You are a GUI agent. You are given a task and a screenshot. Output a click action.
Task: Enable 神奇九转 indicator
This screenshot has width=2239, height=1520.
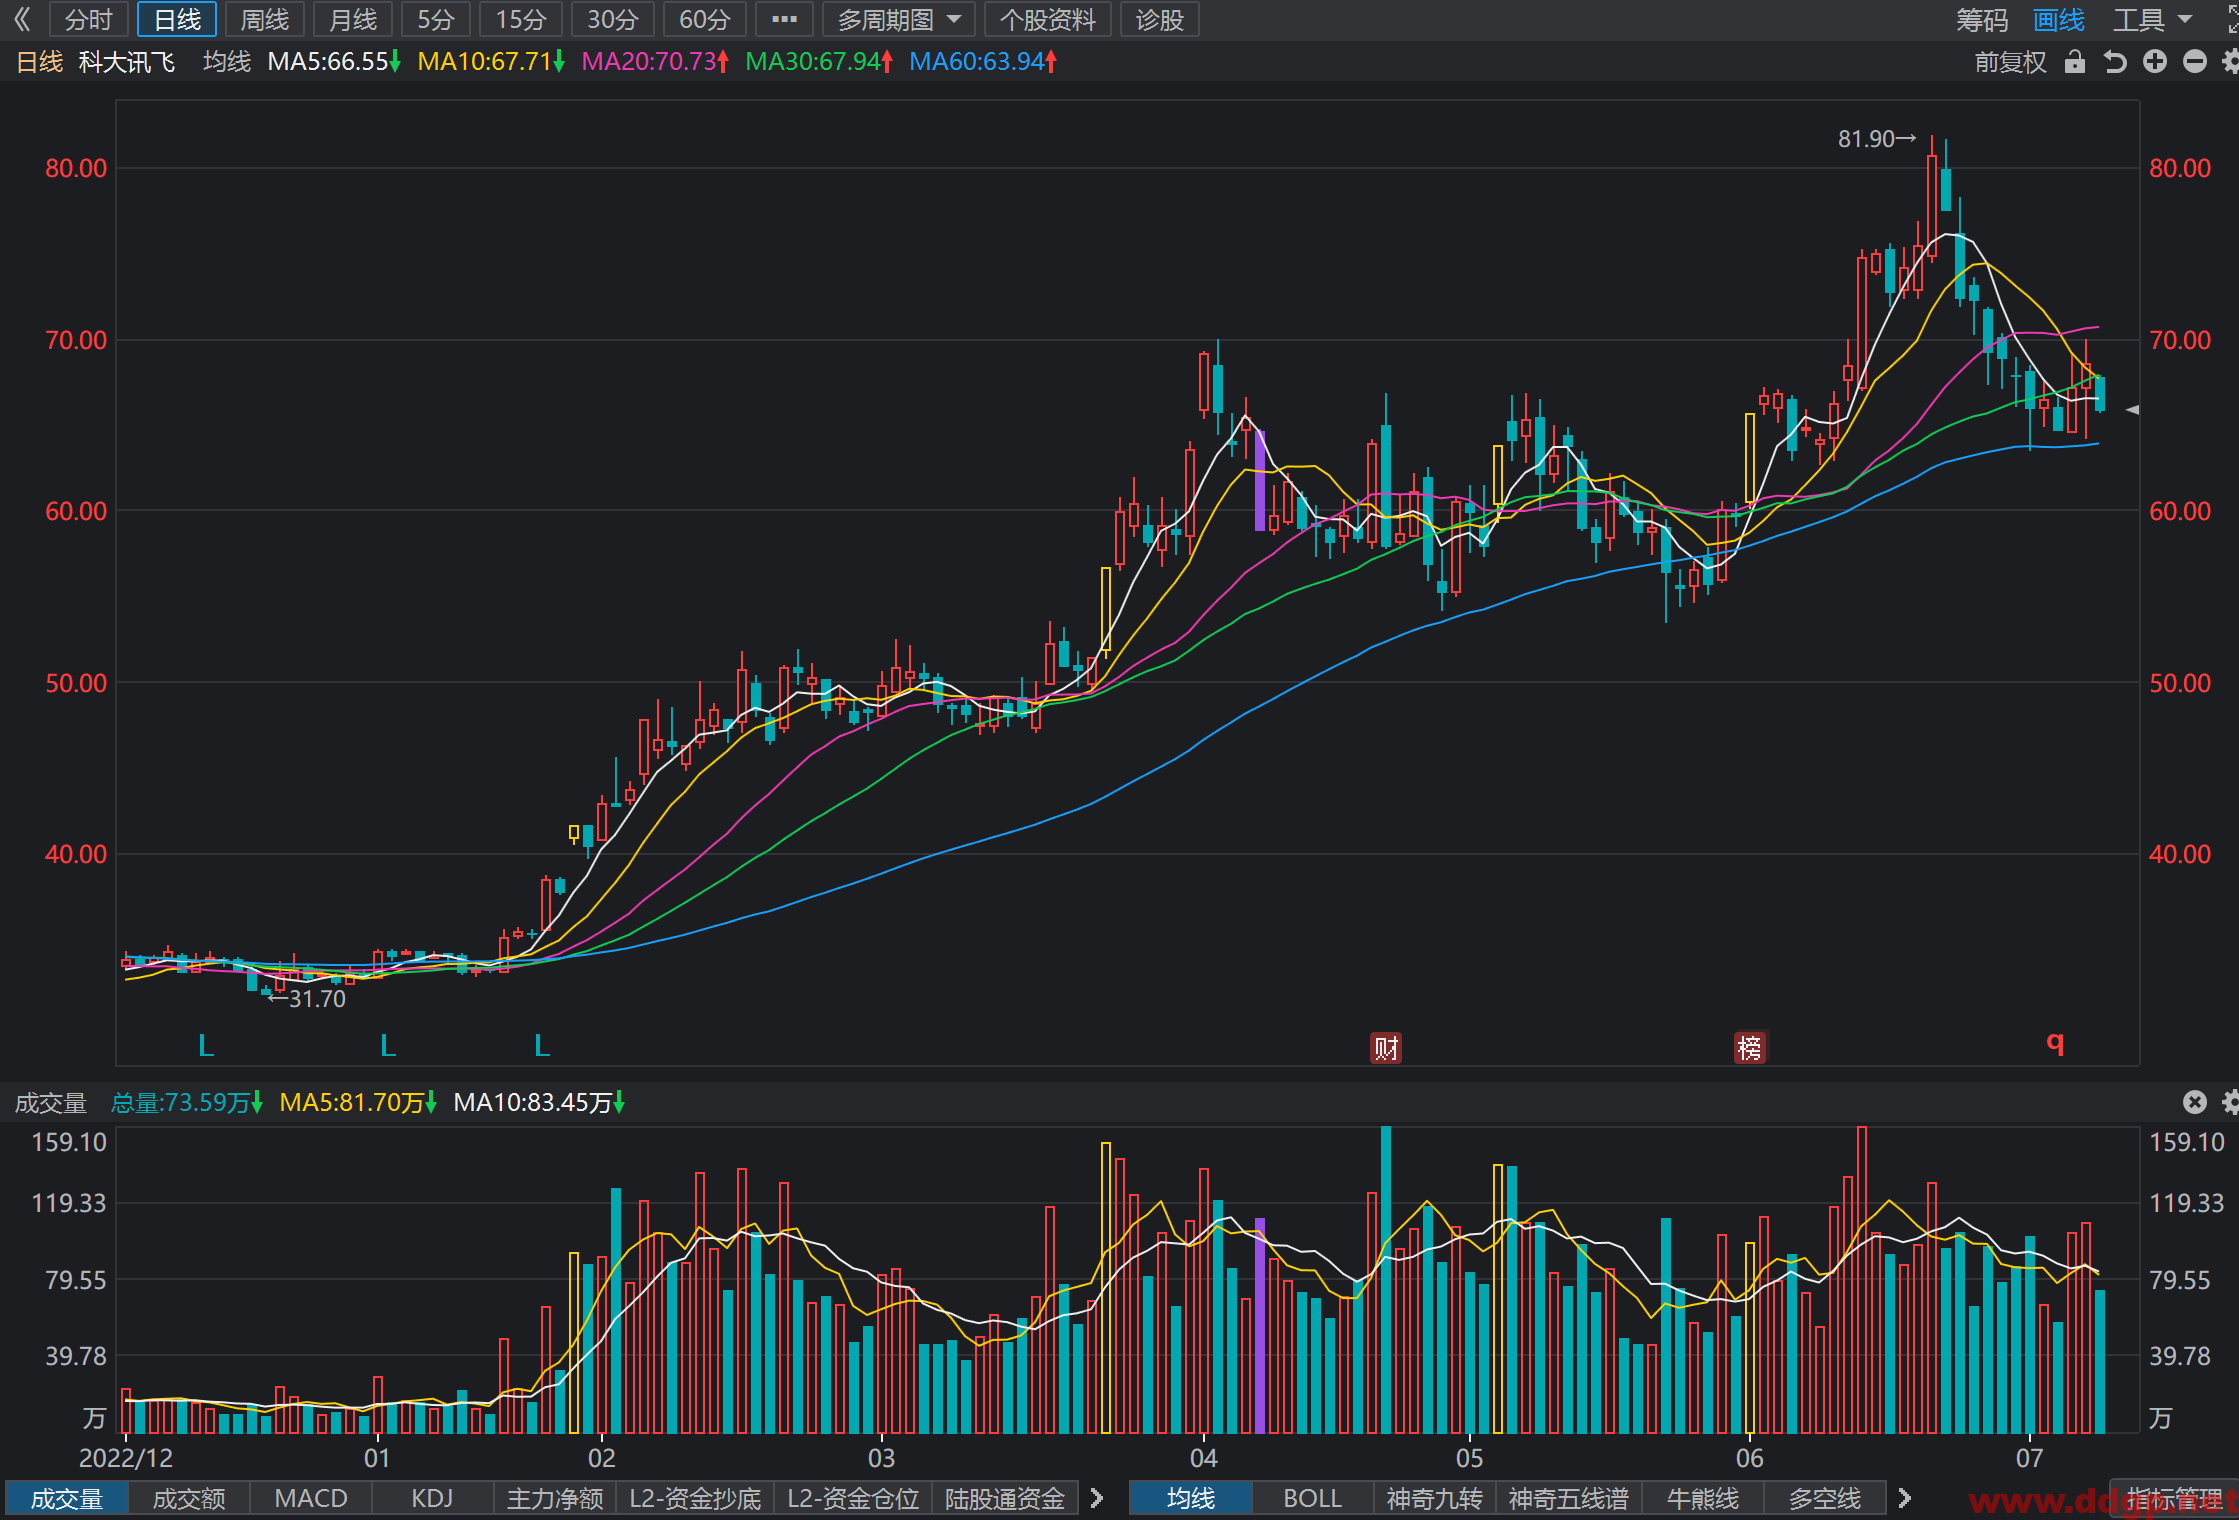coord(1434,1499)
